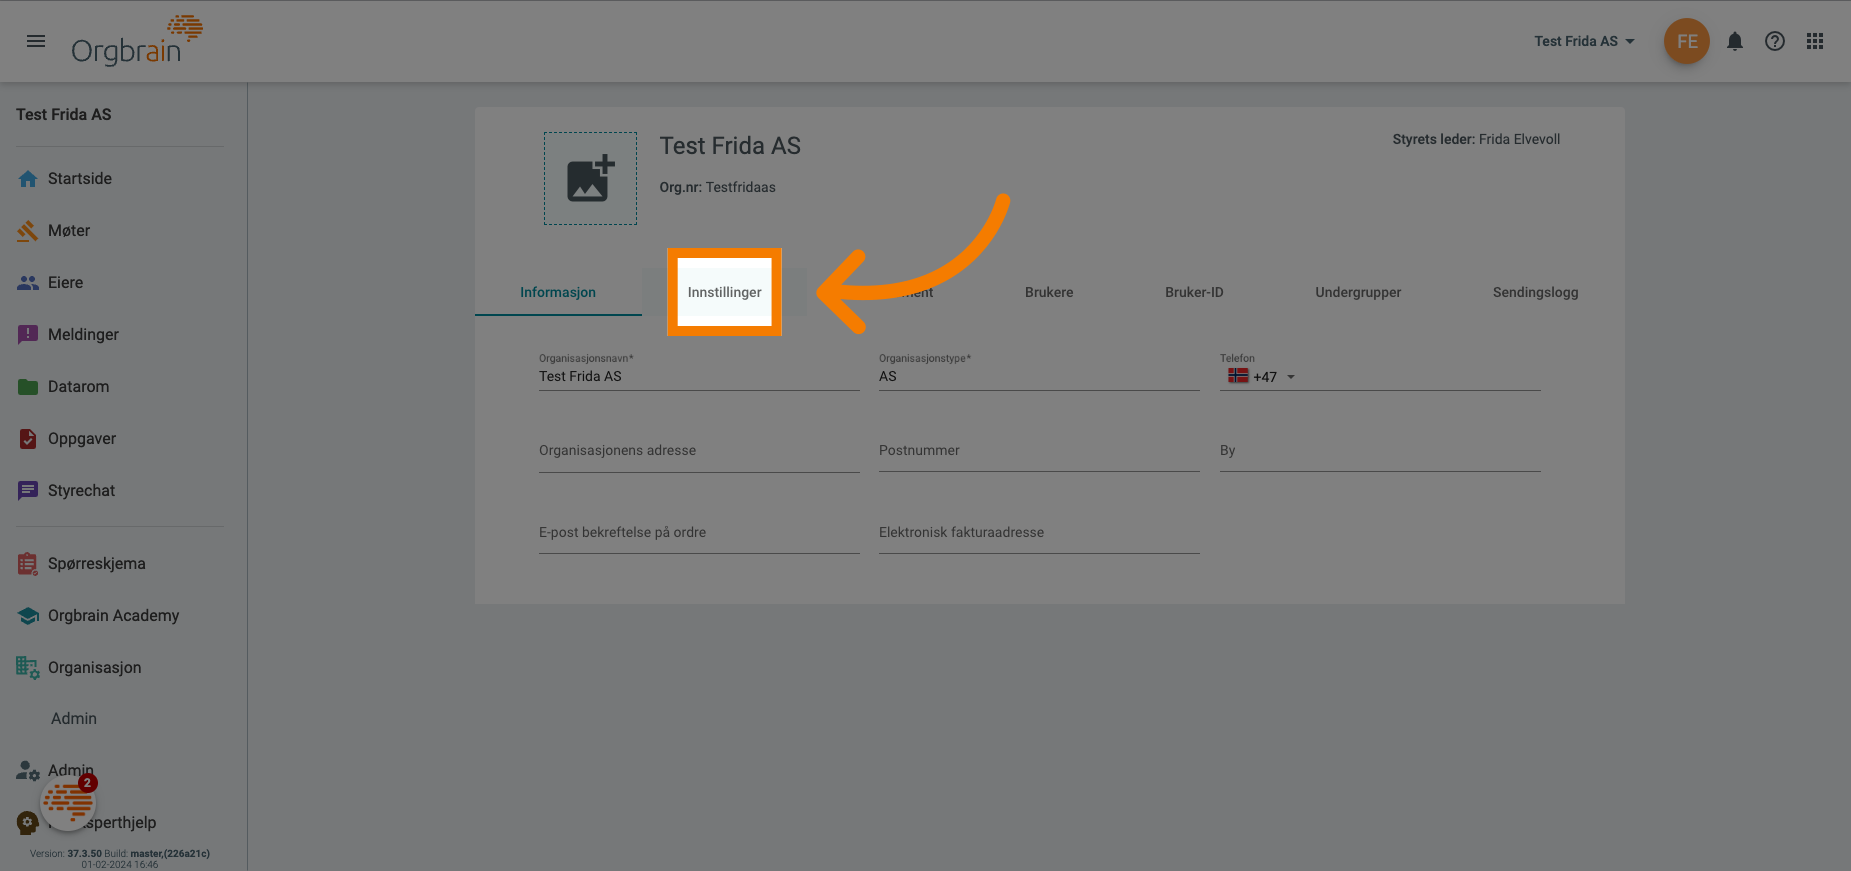
Task: Expand the Test Frida AS organization dropdown
Action: tap(1584, 41)
